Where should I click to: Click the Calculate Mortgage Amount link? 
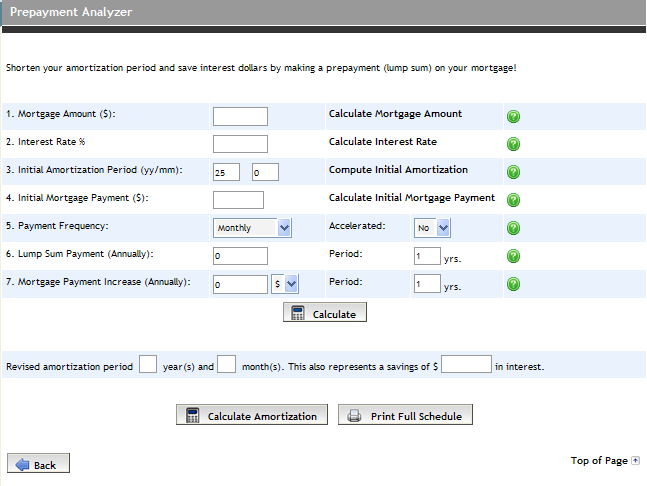(395, 114)
